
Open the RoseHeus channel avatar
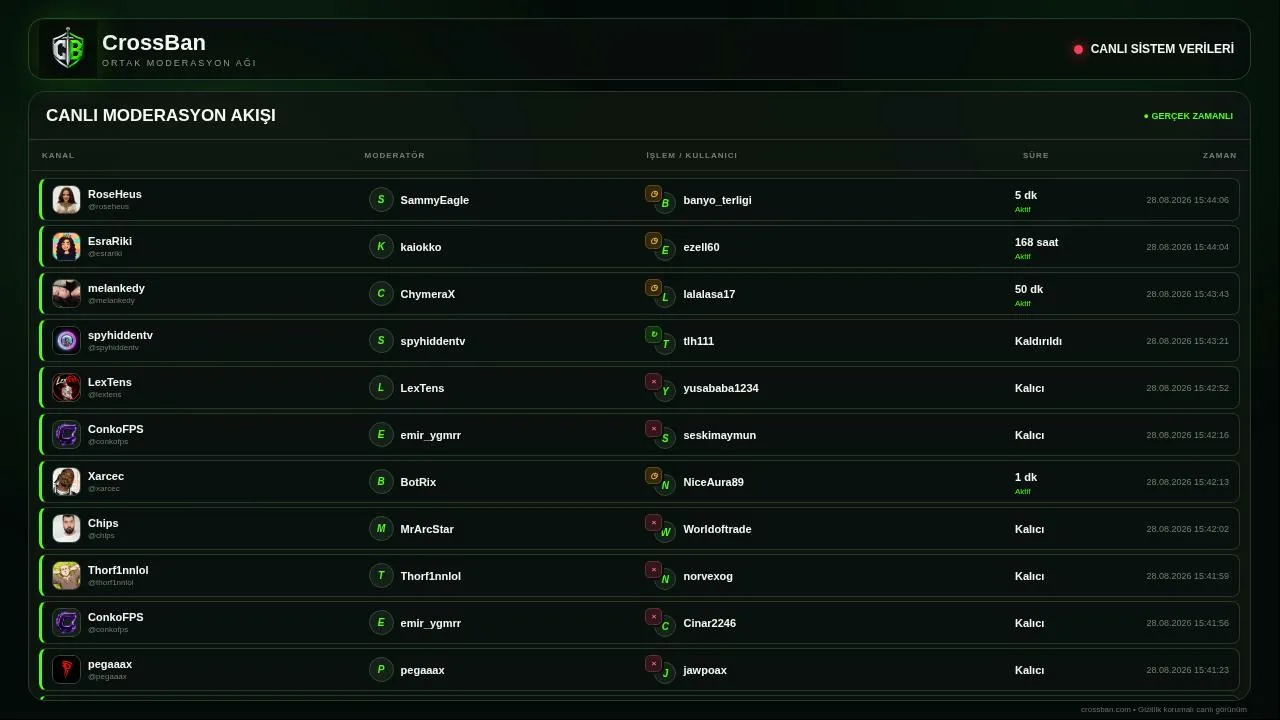[x=67, y=200]
